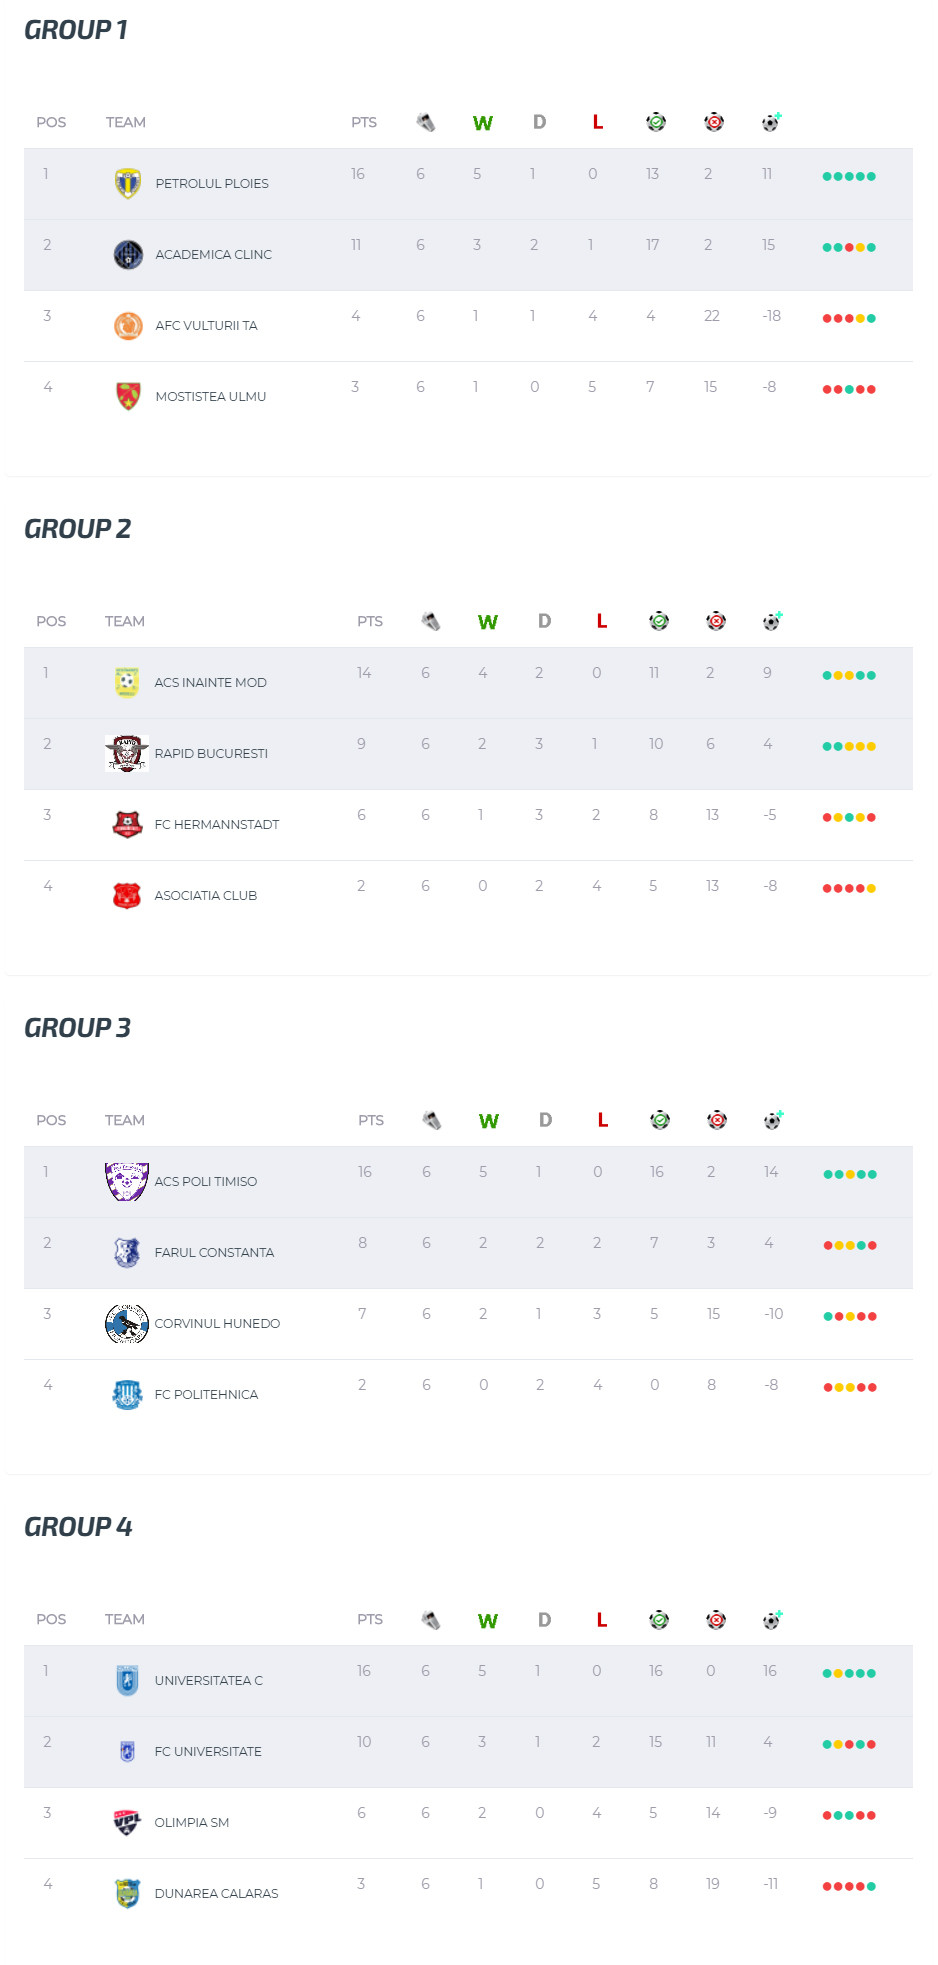Click Group 3 goals conceded red icon
Viewport: 938px width, 1965px height.
tap(717, 1120)
